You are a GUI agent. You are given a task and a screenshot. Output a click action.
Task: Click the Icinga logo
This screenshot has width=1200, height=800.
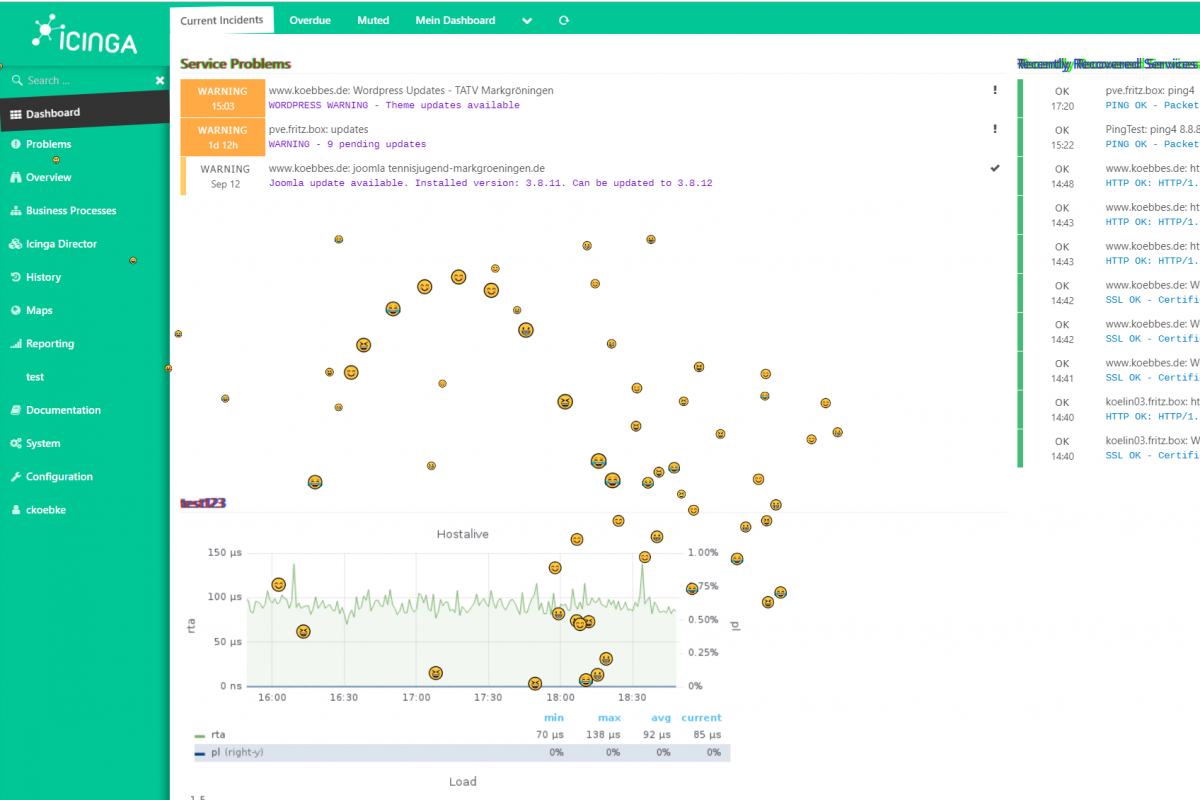click(84, 35)
